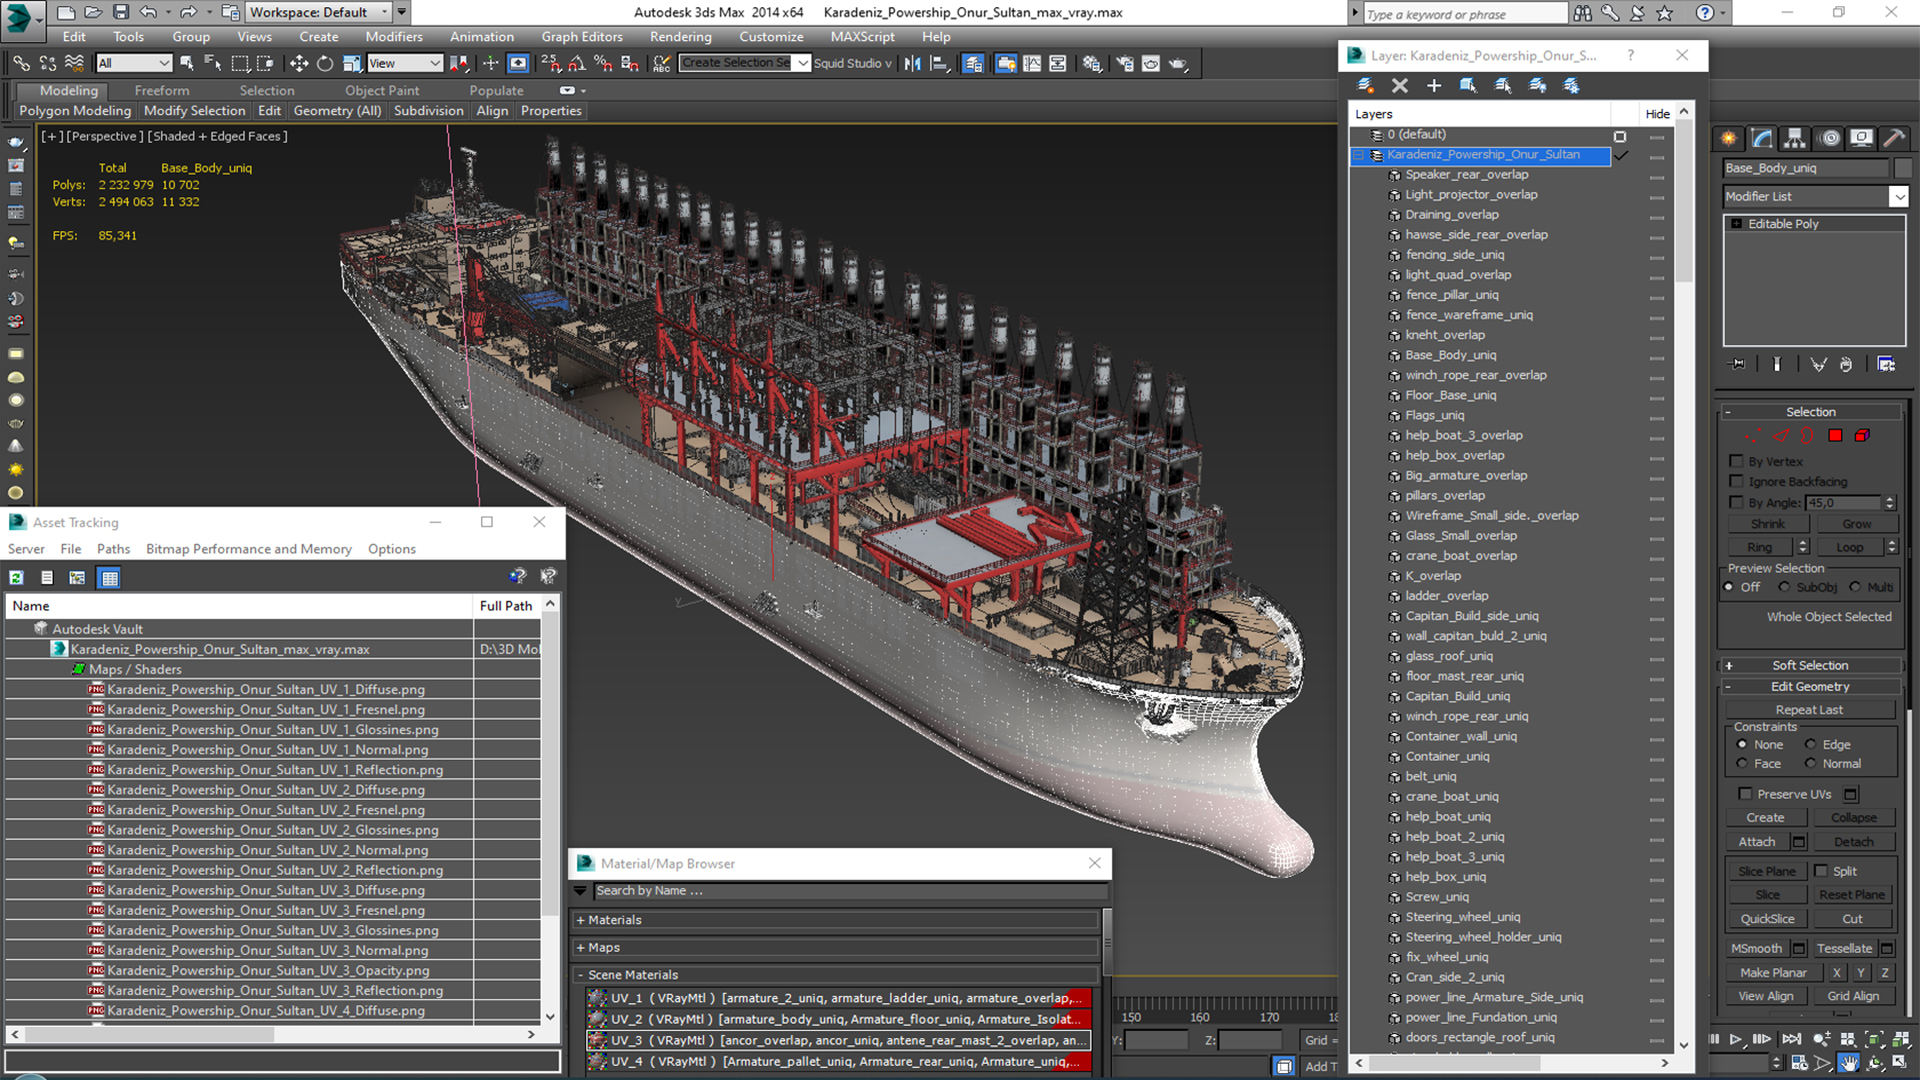The width and height of the screenshot is (1920, 1080).
Task: Select the Face constraint radio button
Action: coord(1742,763)
